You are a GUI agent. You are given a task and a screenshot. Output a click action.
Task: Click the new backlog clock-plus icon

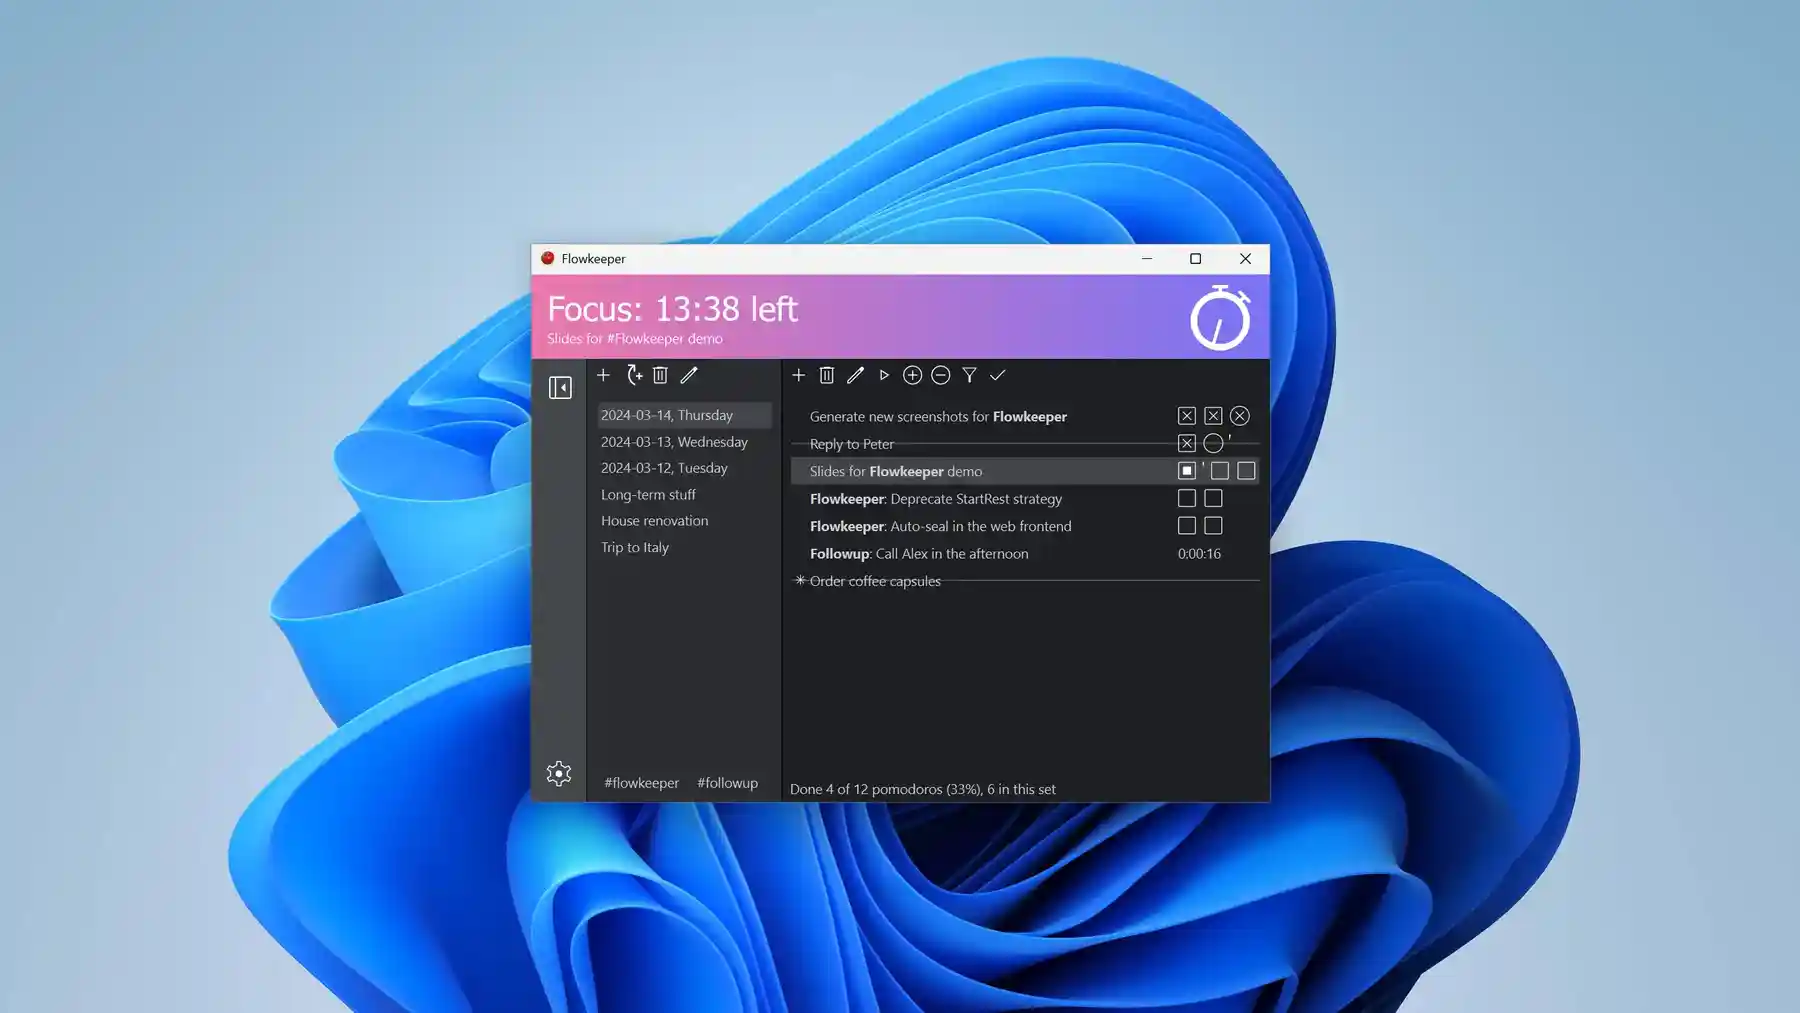(635, 375)
